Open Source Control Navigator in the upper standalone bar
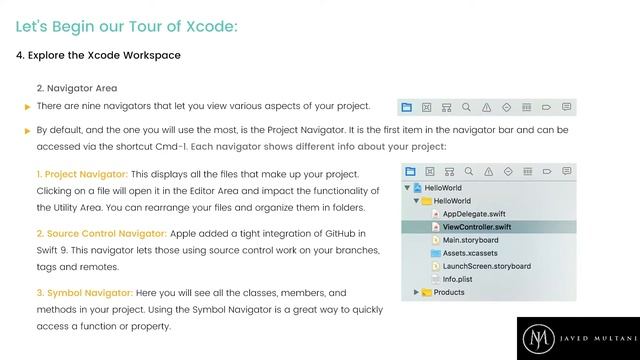Viewport: 640px width, 360px height. point(427,107)
